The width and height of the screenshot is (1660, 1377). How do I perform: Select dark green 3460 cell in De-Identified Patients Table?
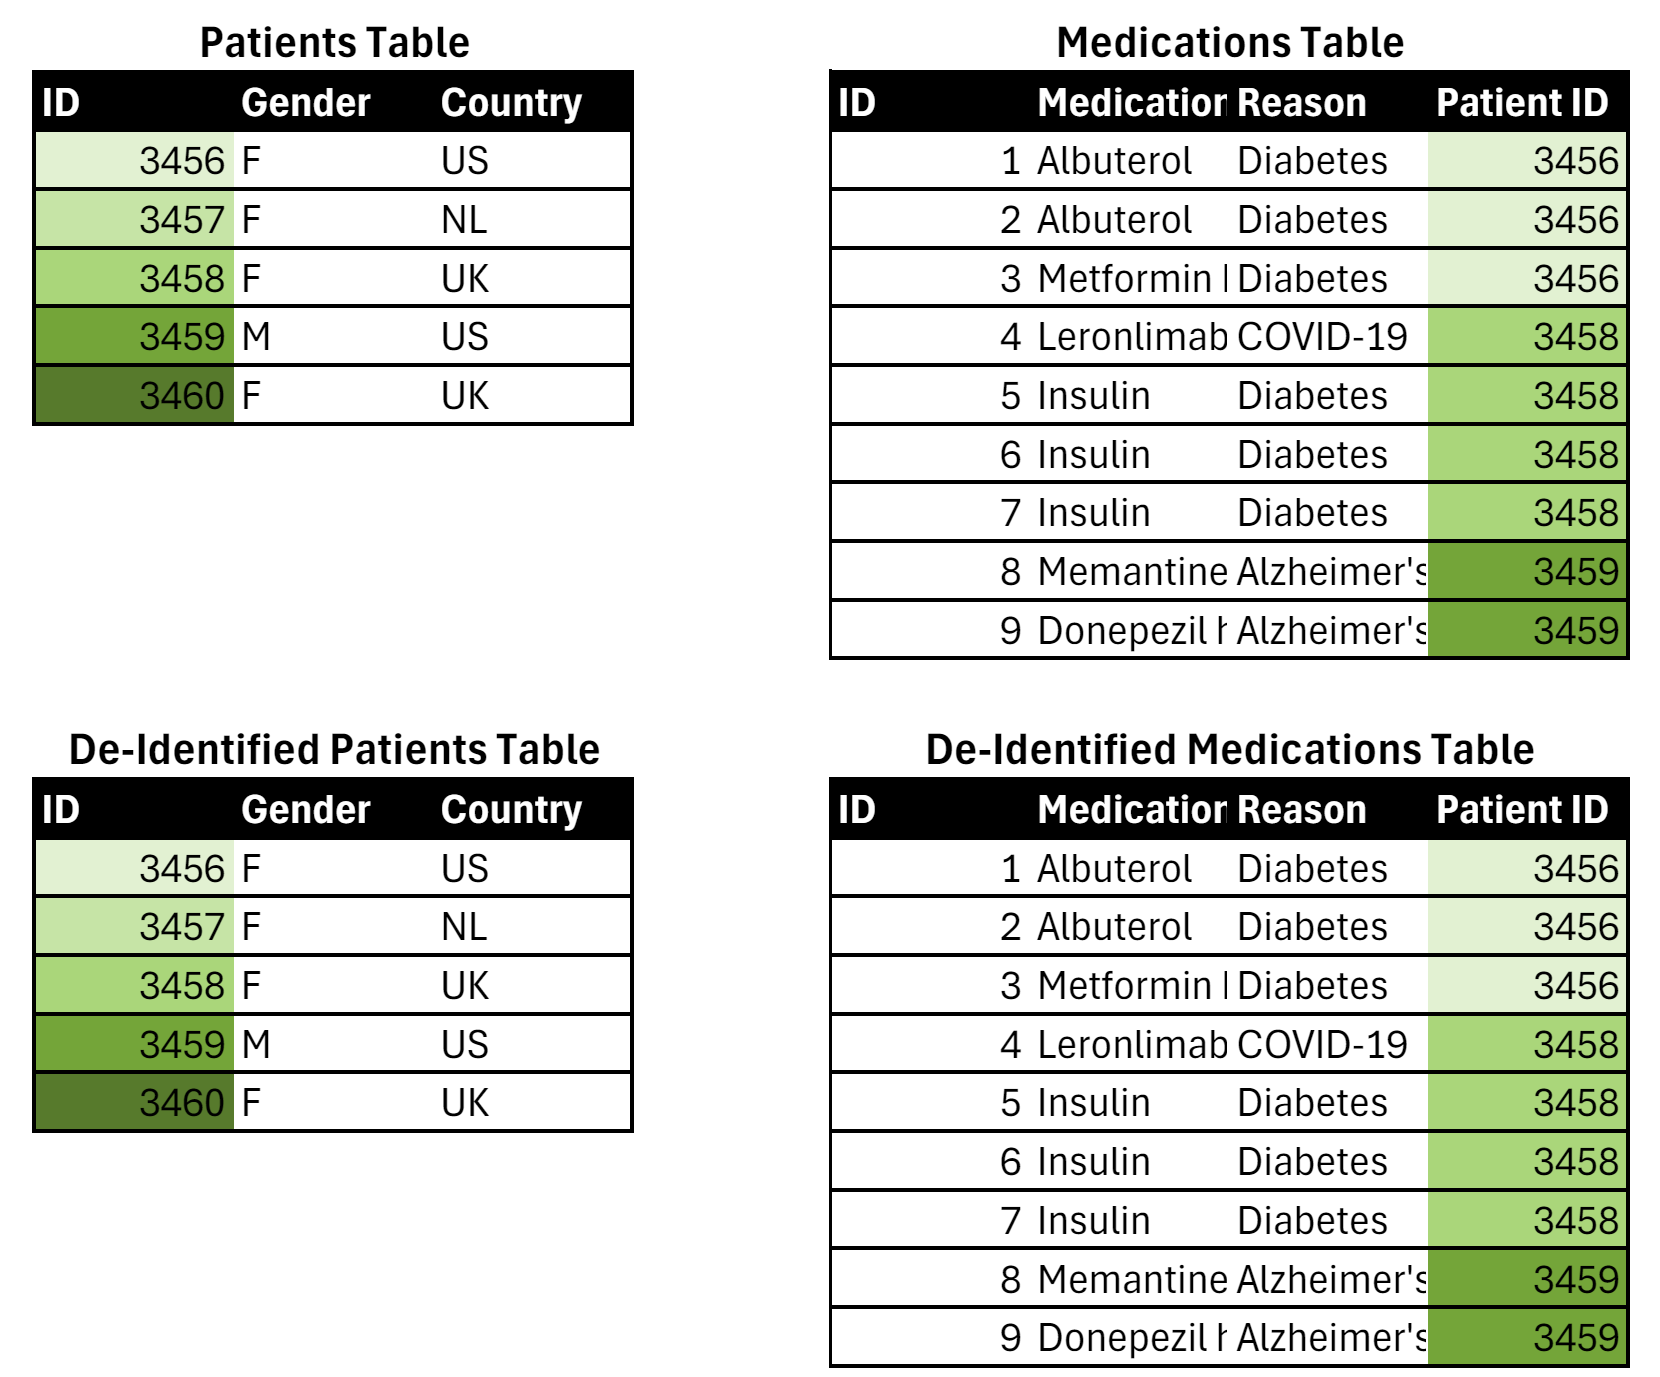pyautogui.click(x=135, y=1103)
